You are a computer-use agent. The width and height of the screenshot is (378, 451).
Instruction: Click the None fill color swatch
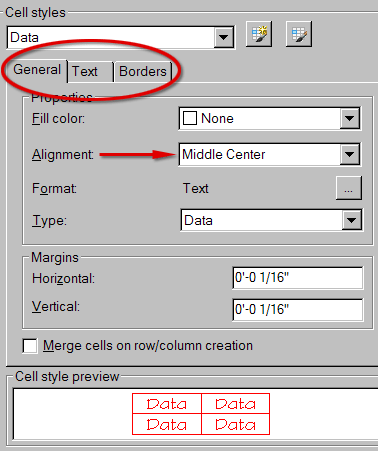point(190,118)
